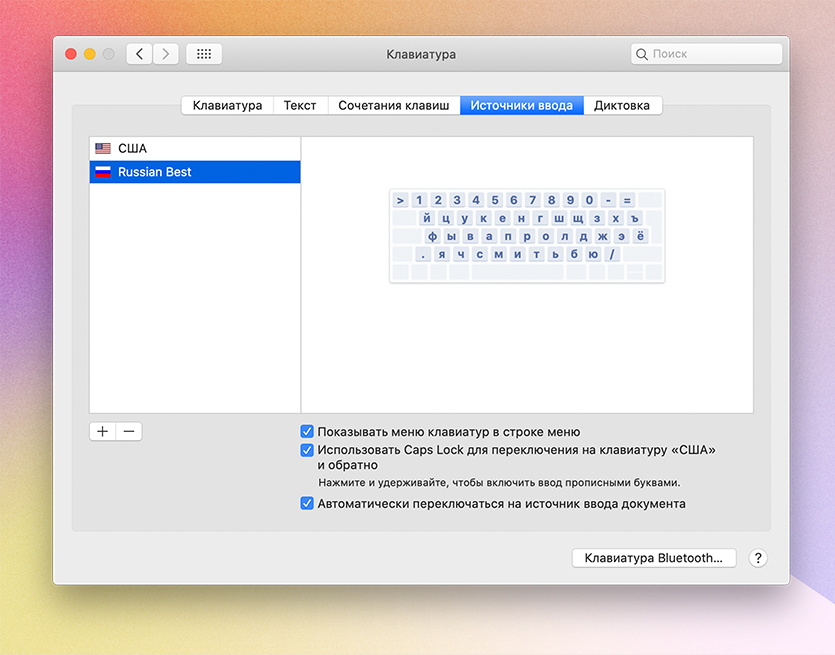This screenshot has height=655, width=835.
Task: Click the US flag icon next to США
Action: point(103,149)
